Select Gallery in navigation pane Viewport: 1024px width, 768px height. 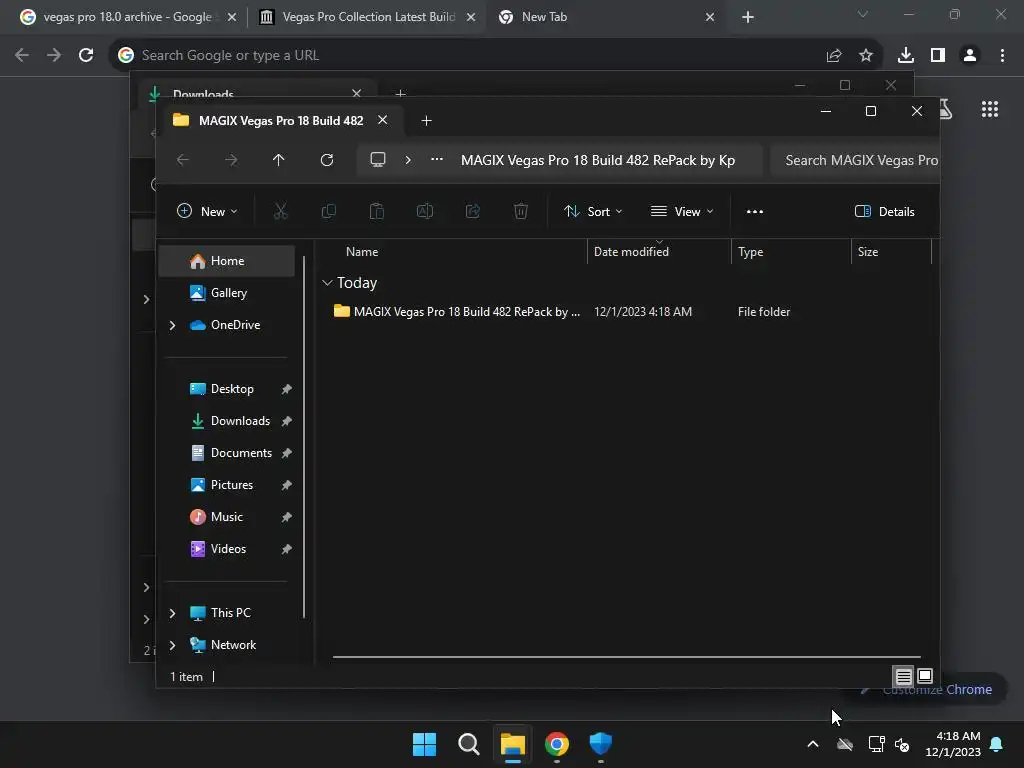(x=227, y=293)
